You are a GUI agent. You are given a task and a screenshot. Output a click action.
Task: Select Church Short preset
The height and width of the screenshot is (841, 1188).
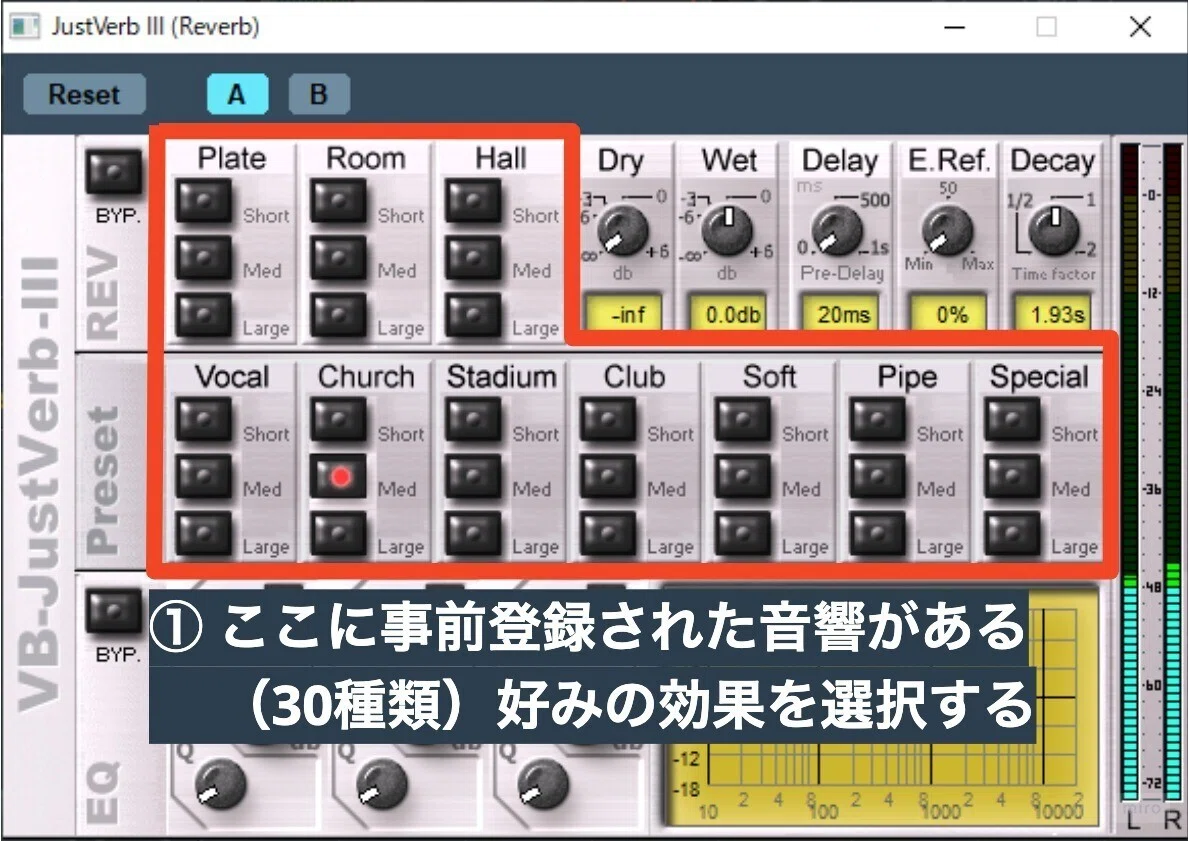pos(338,420)
